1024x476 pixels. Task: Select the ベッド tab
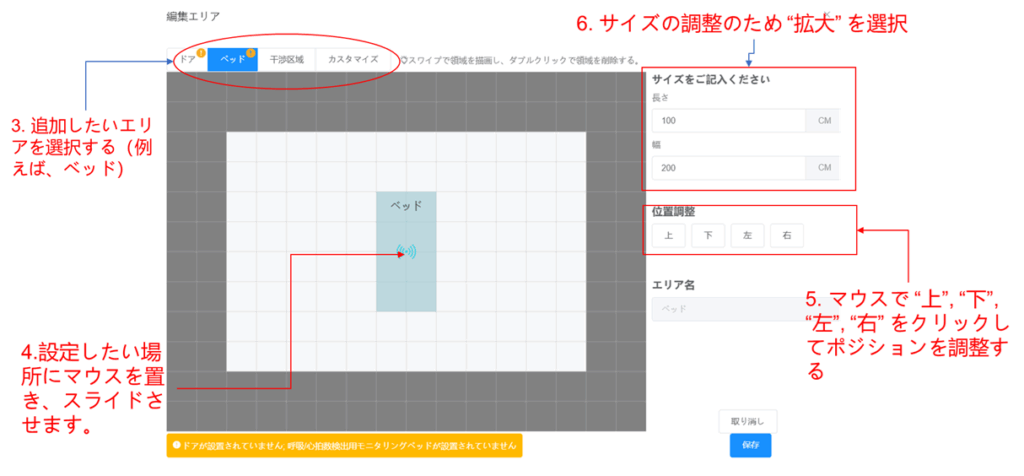(x=233, y=60)
